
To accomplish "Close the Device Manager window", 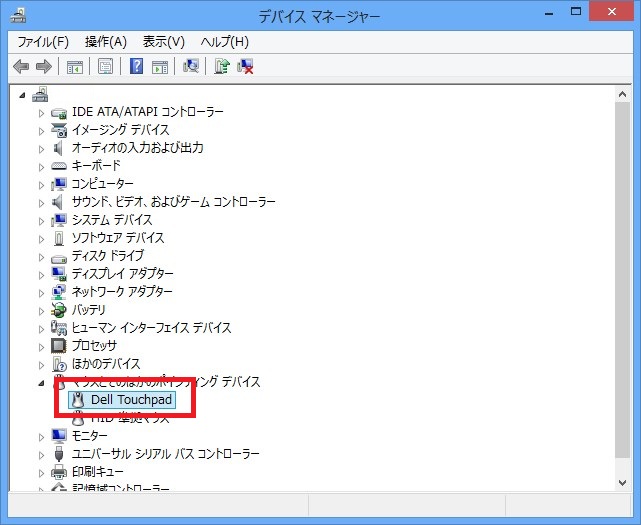I will (x=612, y=12).
